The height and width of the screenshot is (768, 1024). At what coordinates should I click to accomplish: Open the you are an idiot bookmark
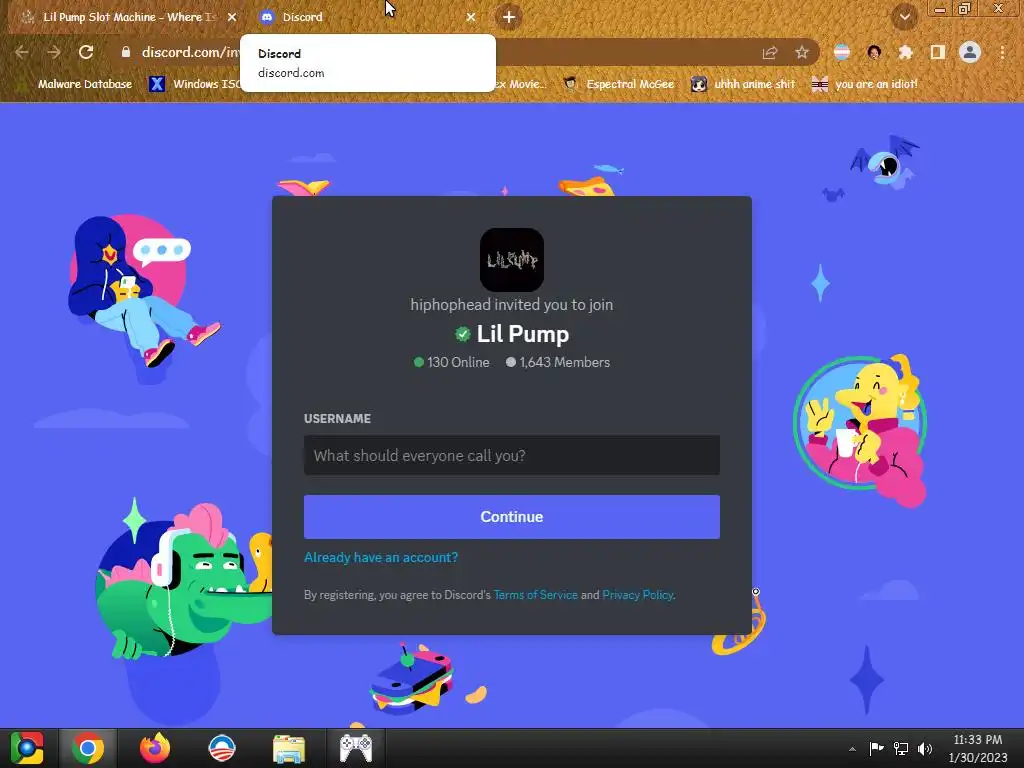pos(864,84)
